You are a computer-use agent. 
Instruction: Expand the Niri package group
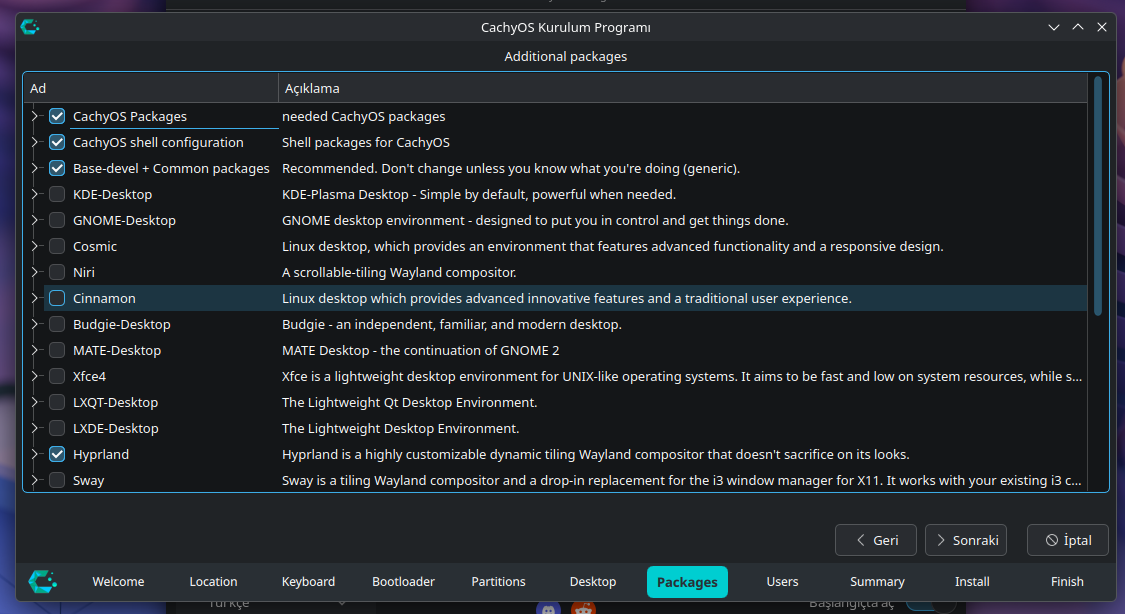pyautogui.click(x=34, y=273)
